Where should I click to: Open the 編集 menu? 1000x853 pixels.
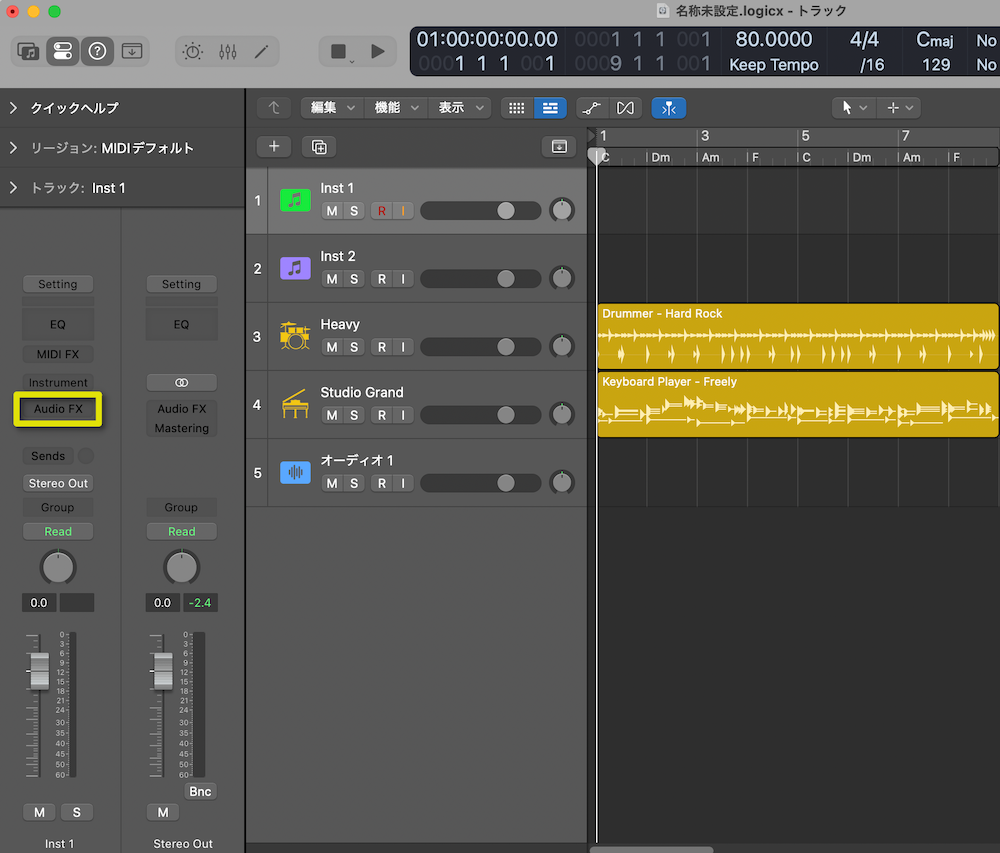point(332,108)
